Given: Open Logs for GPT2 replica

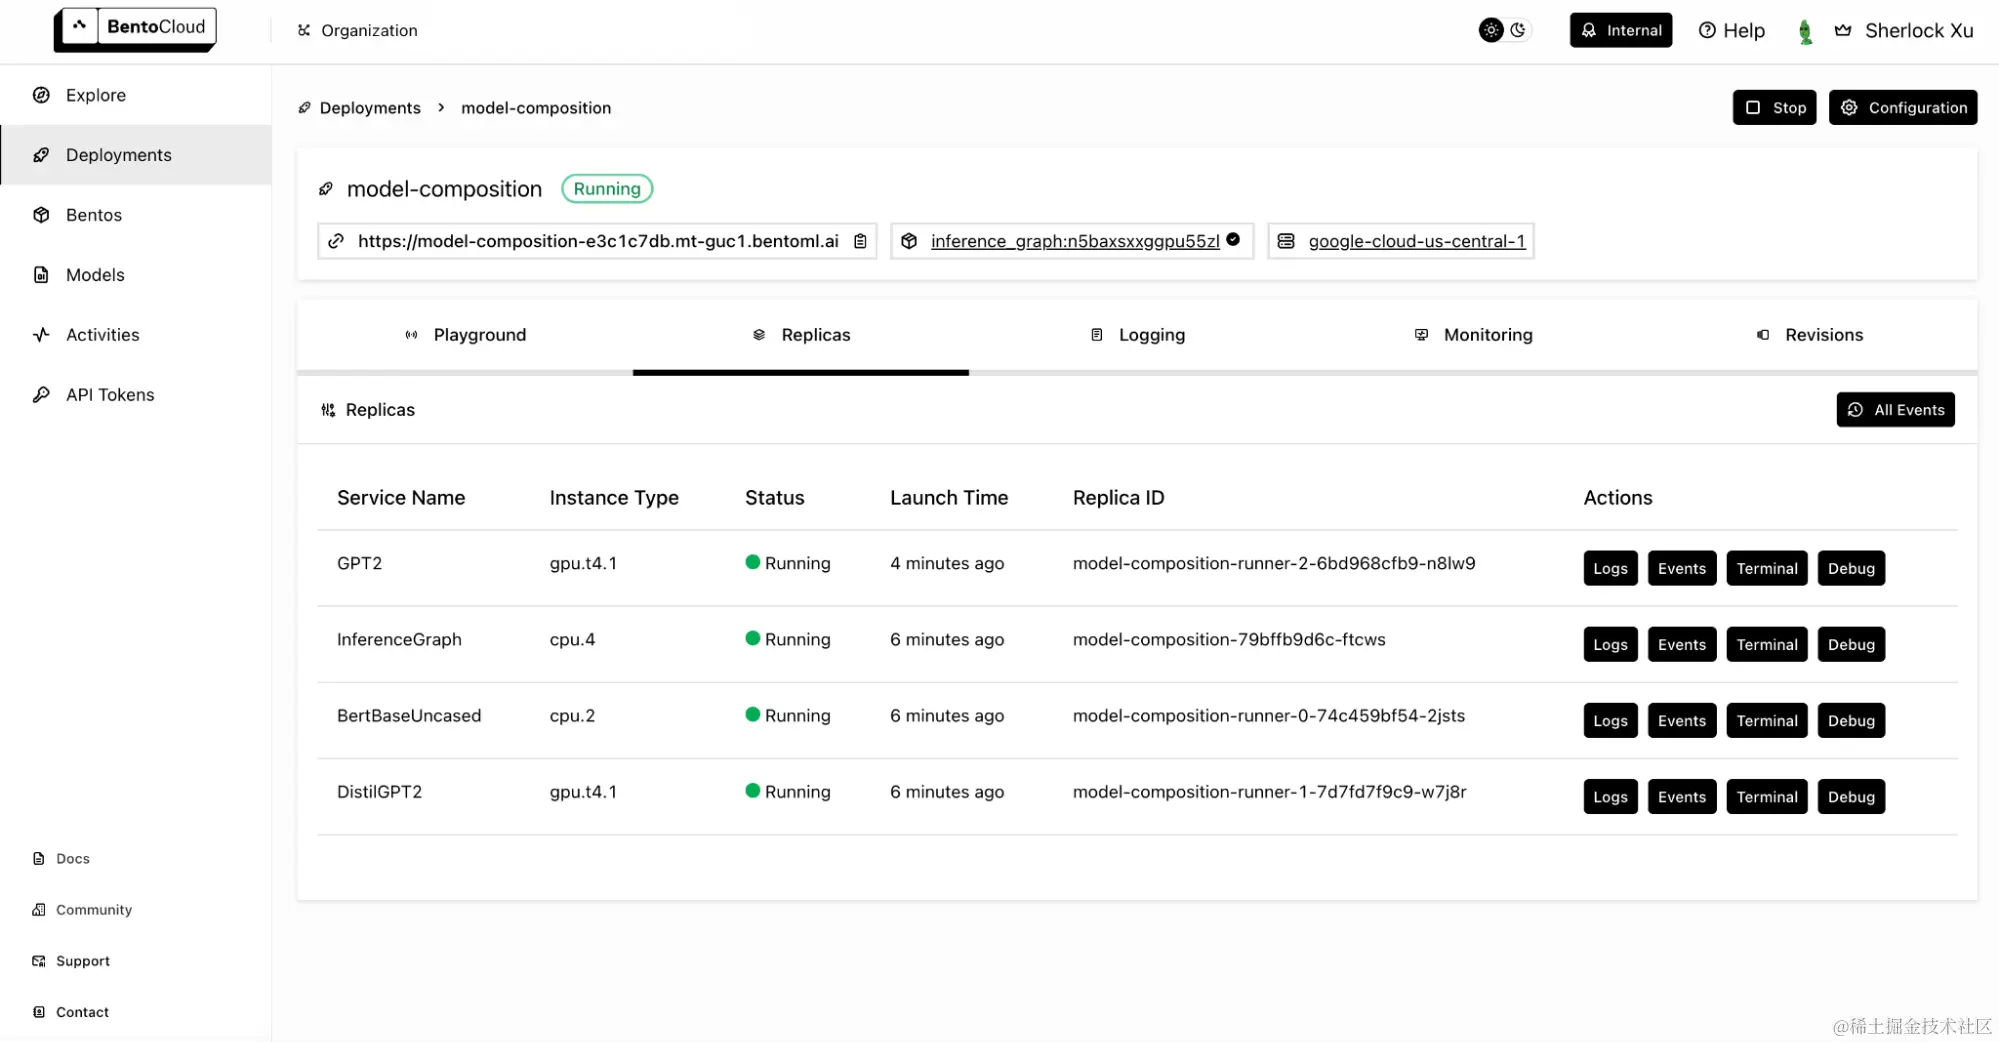Looking at the screenshot, I should pos(1610,569).
